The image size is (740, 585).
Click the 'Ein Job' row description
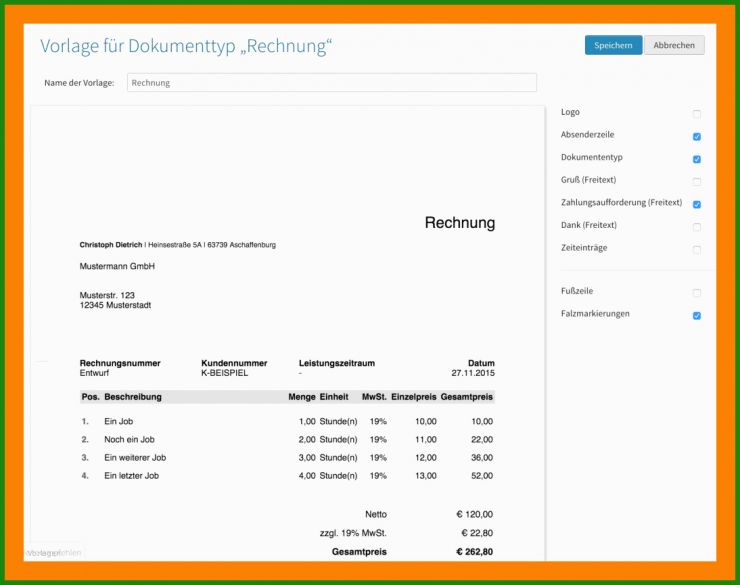[x=118, y=421]
